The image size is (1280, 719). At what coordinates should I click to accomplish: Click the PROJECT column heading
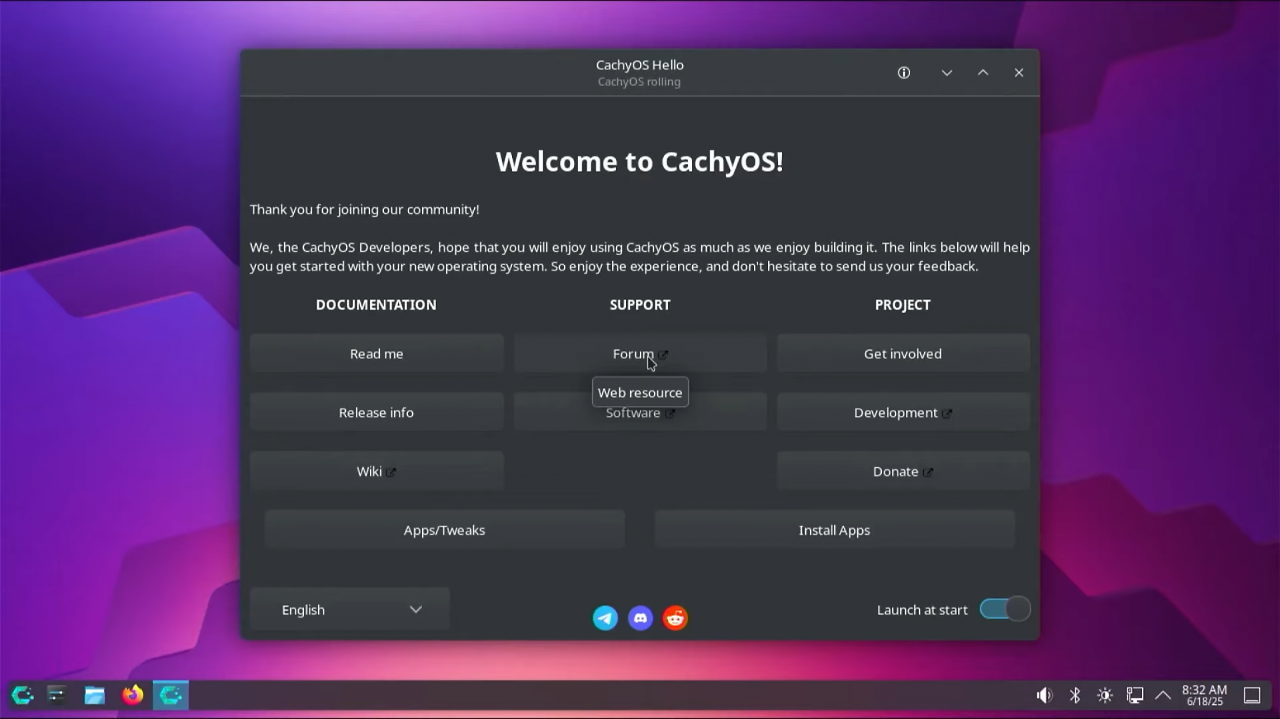click(x=903, y=304)
